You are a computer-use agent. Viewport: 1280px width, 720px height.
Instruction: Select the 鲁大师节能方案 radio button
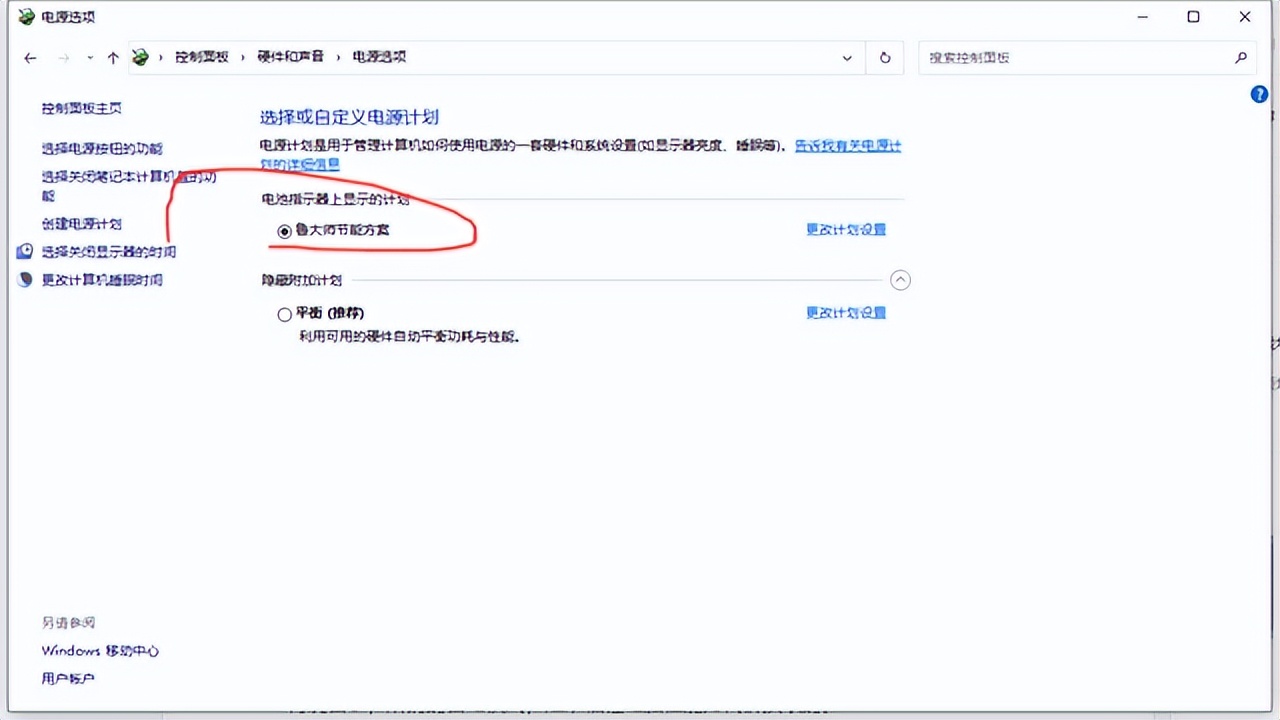285,231
